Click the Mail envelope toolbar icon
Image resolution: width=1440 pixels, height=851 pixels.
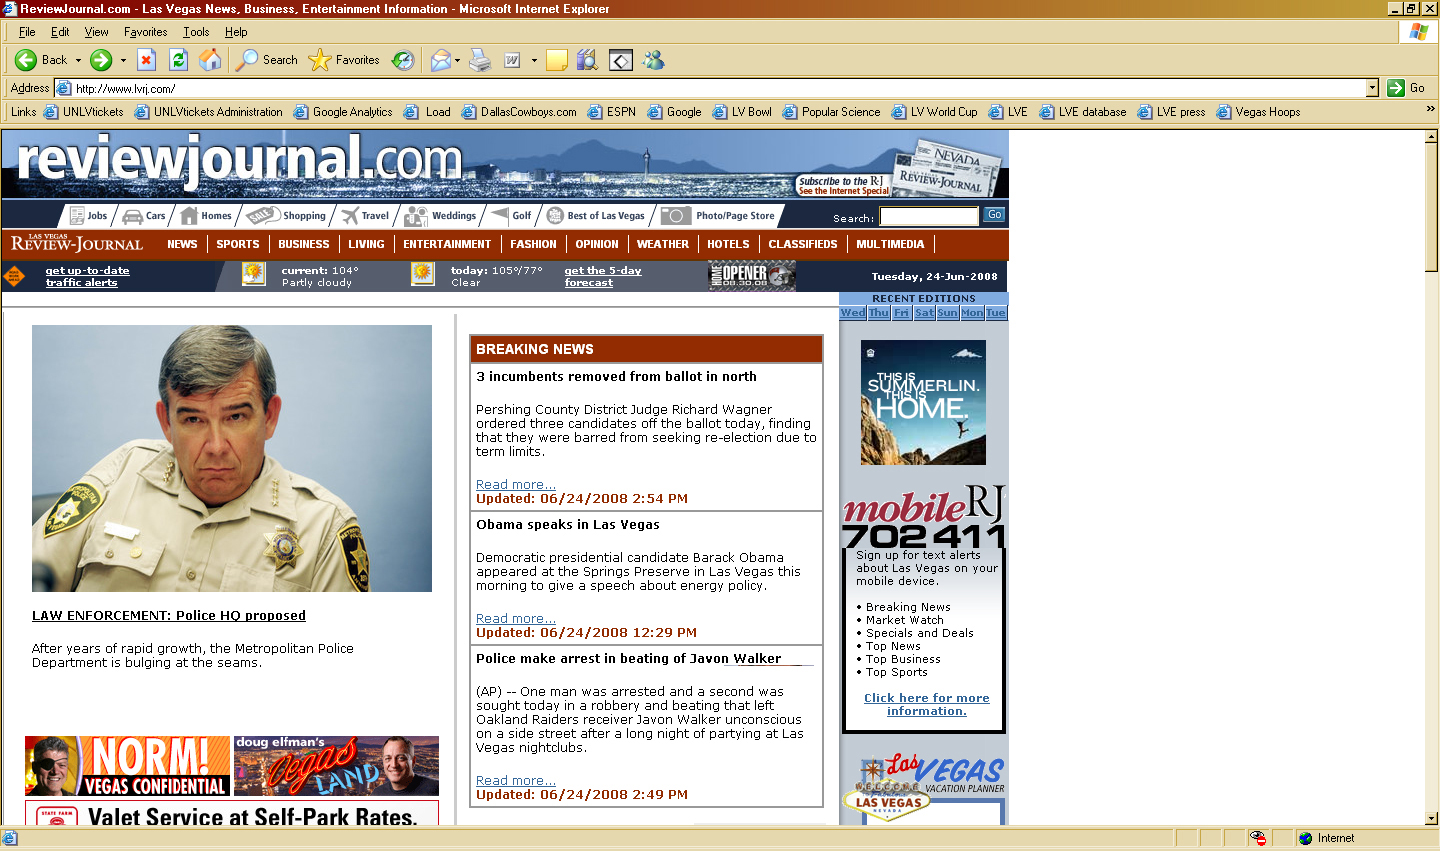(440, 60)
